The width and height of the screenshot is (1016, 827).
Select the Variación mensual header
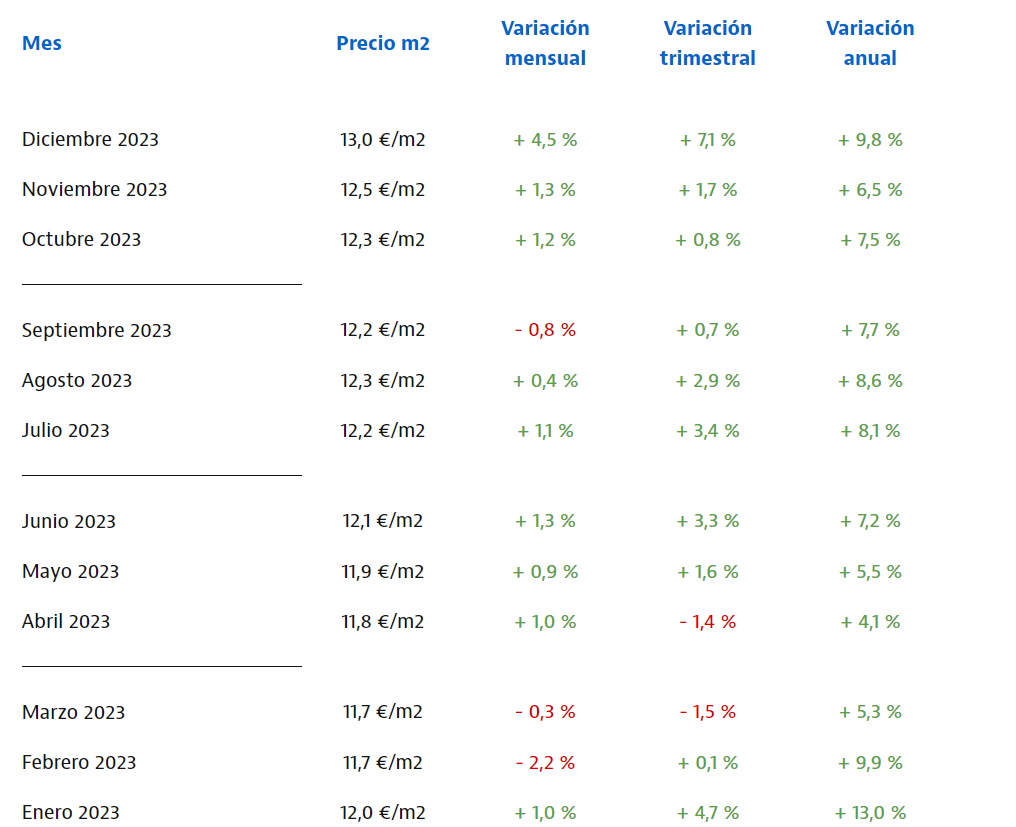[545, 43]
